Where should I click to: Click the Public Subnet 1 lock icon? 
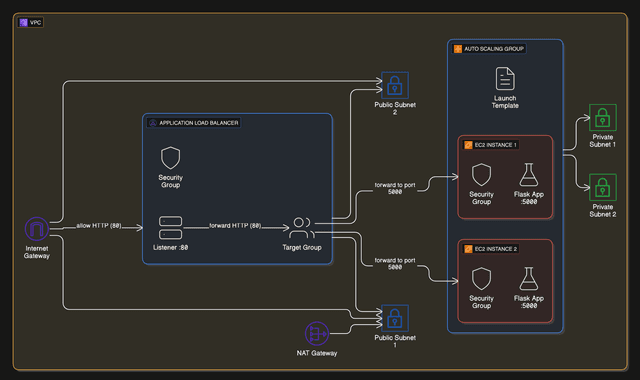[x=395, y=318]
